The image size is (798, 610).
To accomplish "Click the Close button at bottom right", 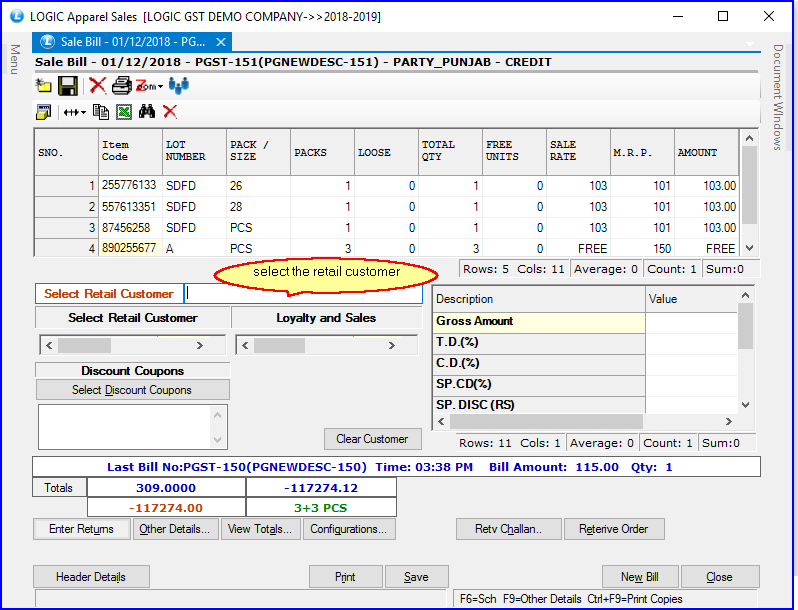I will 720,577.
